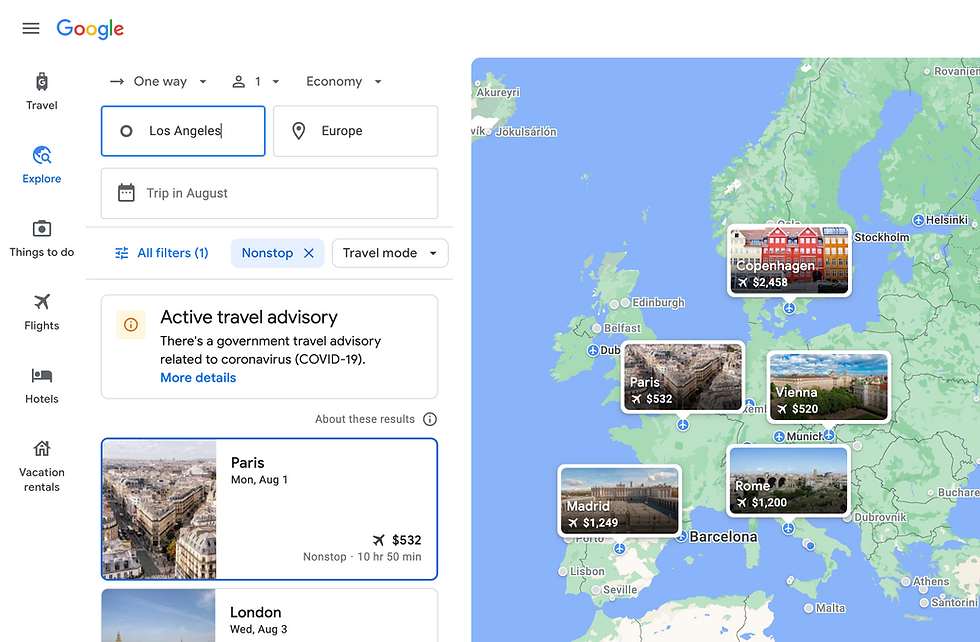
Task: Open the Trip in August date field
Action: [x=269, y=193]
